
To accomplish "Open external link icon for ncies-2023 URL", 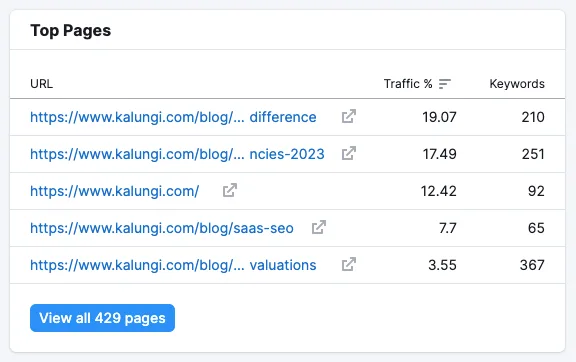I will pyautogui.click(x=349, y=154).
